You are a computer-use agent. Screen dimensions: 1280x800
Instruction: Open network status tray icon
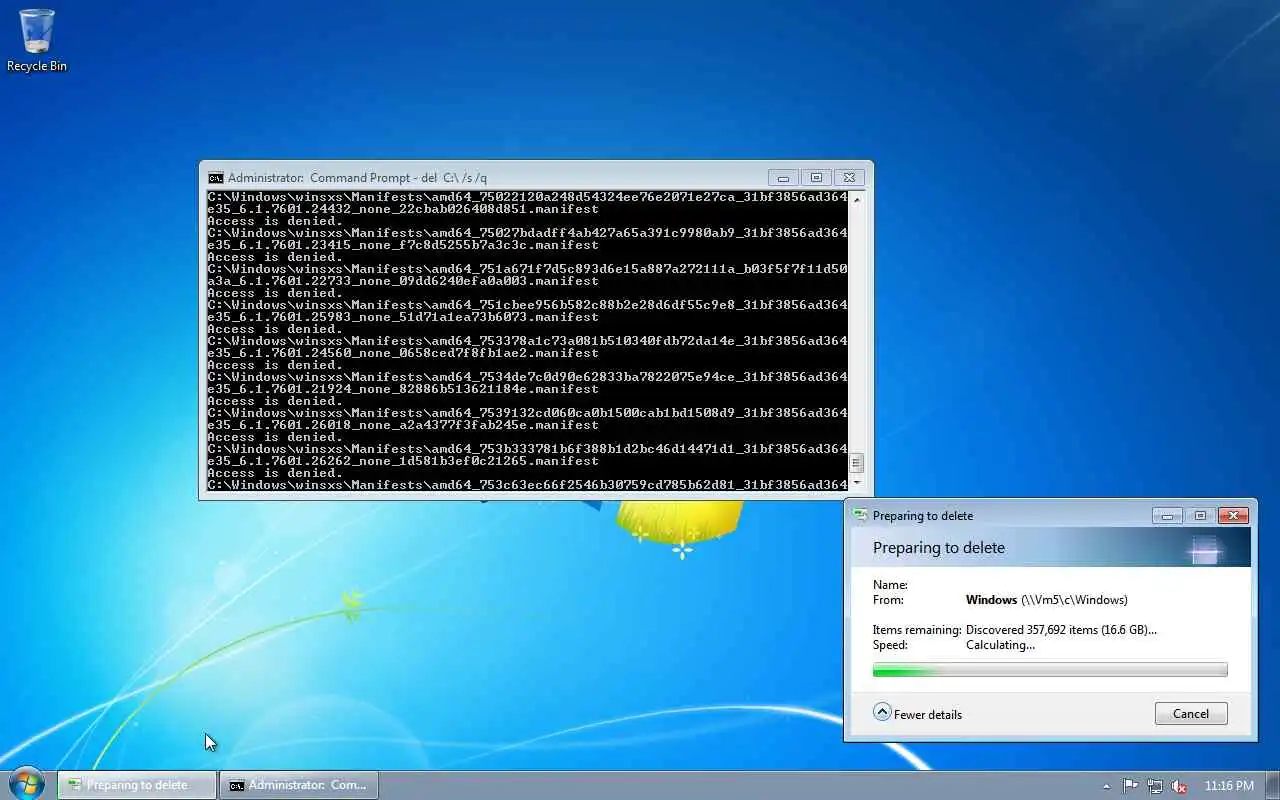(x=1155, y=786)
